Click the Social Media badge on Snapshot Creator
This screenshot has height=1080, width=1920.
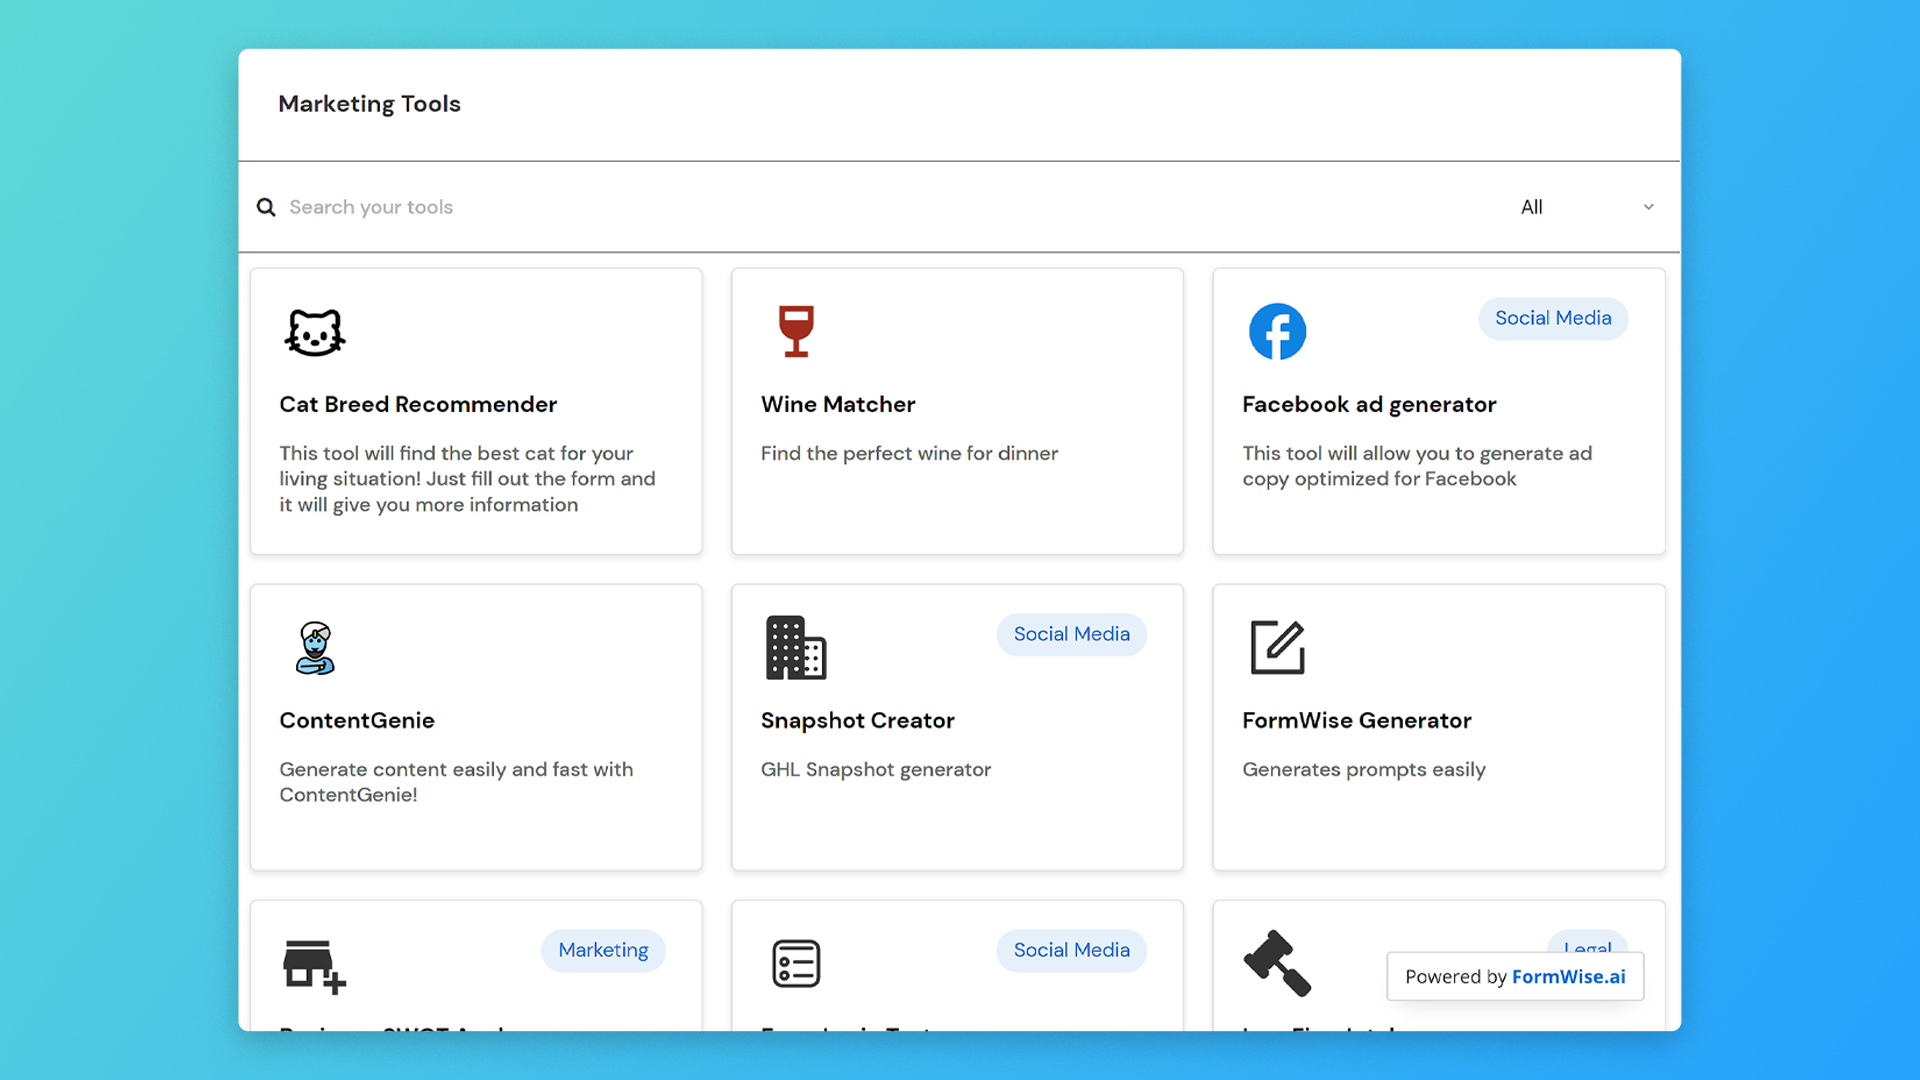pos(1071,634)
